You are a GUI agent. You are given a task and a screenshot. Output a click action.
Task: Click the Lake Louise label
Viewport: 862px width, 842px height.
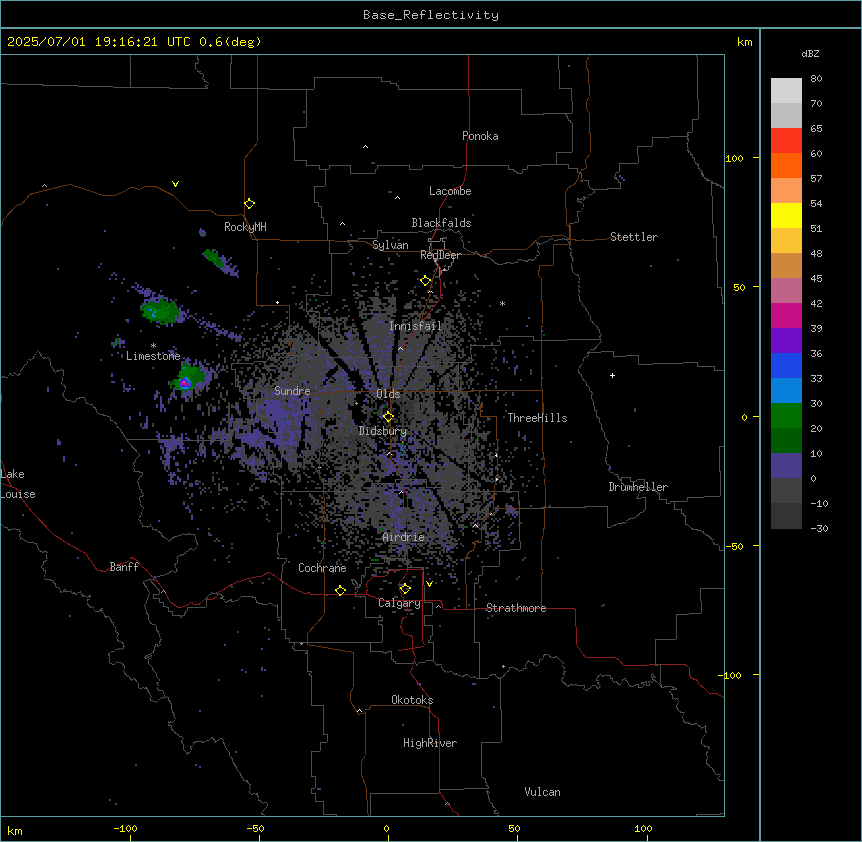(x=16, y=484)
